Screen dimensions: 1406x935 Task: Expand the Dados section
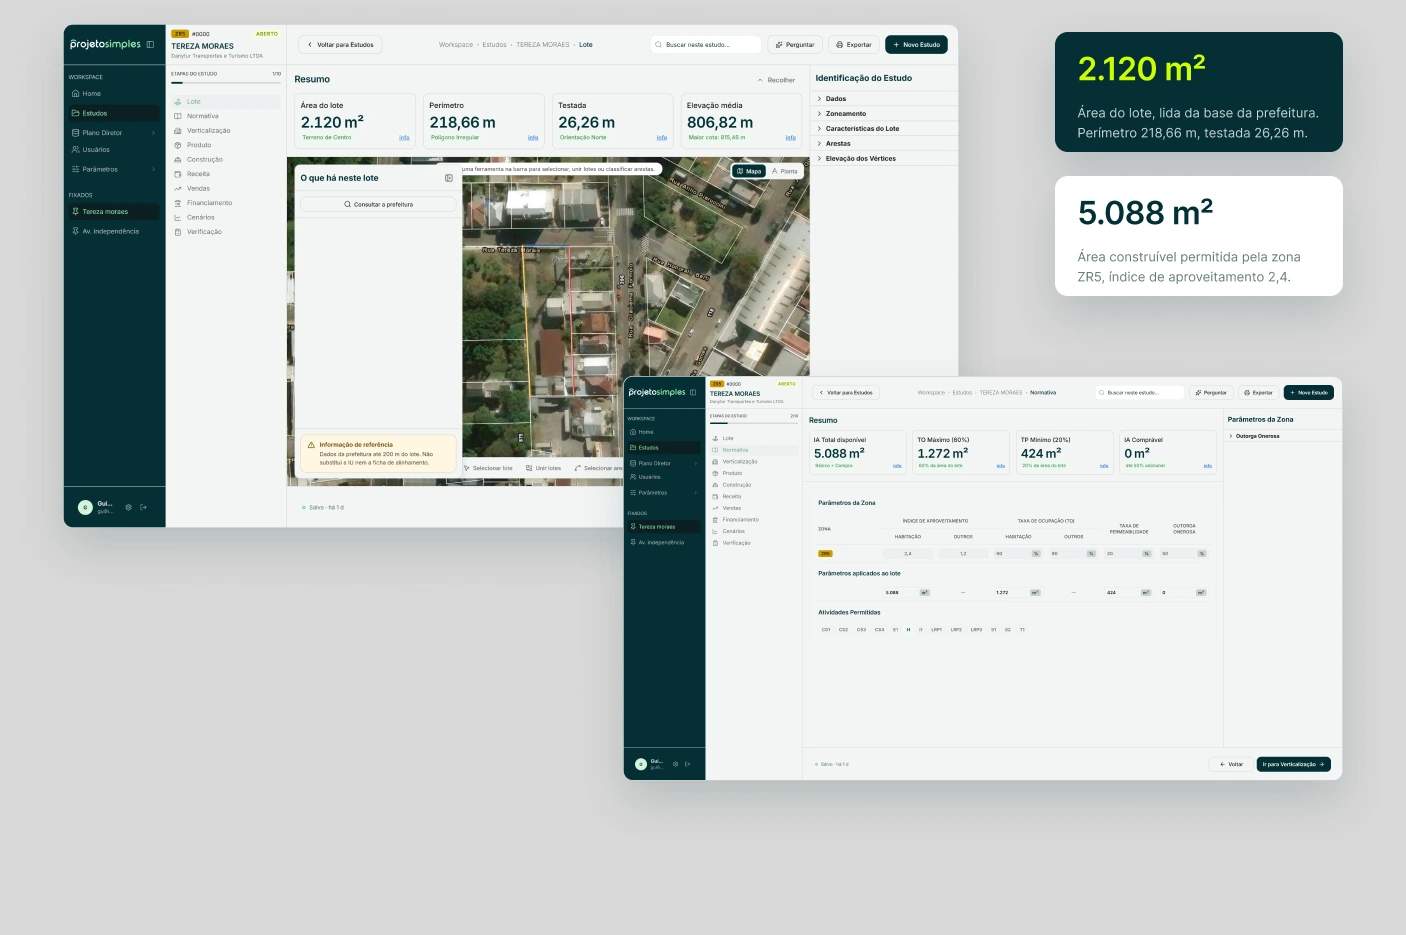885,99
